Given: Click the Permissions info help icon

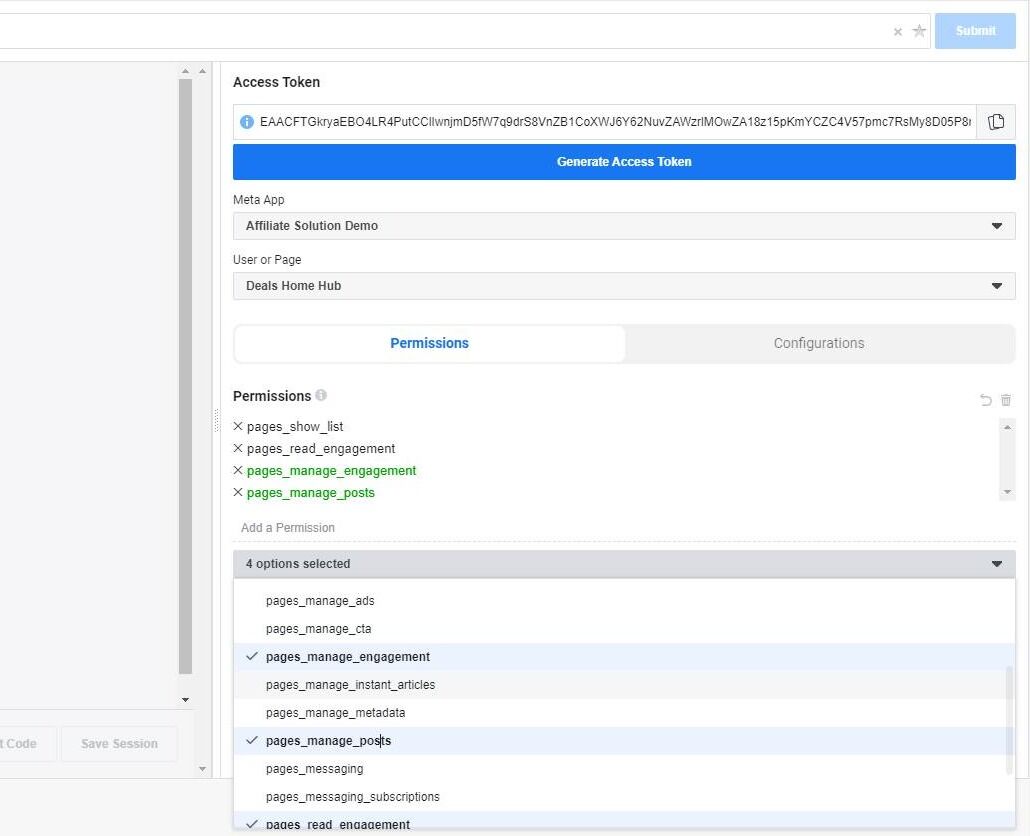Looking at the screenshot, I should pyautogui.click(x=321, y=395).
